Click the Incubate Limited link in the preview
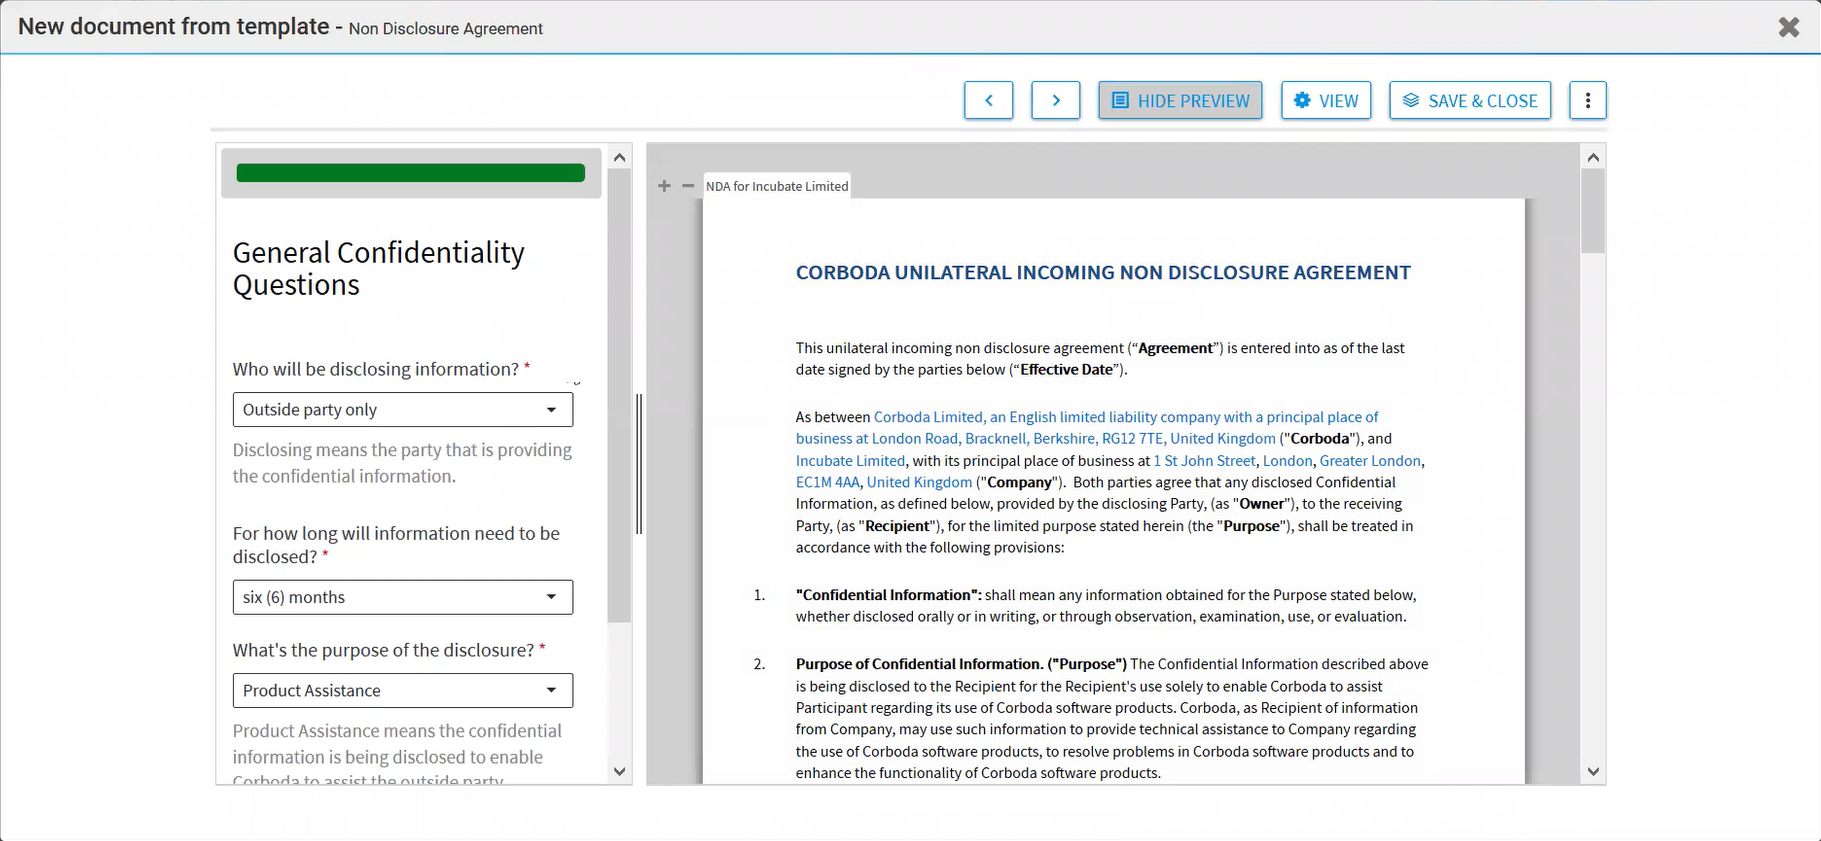The image size is (1821, 841). (850, 461)
